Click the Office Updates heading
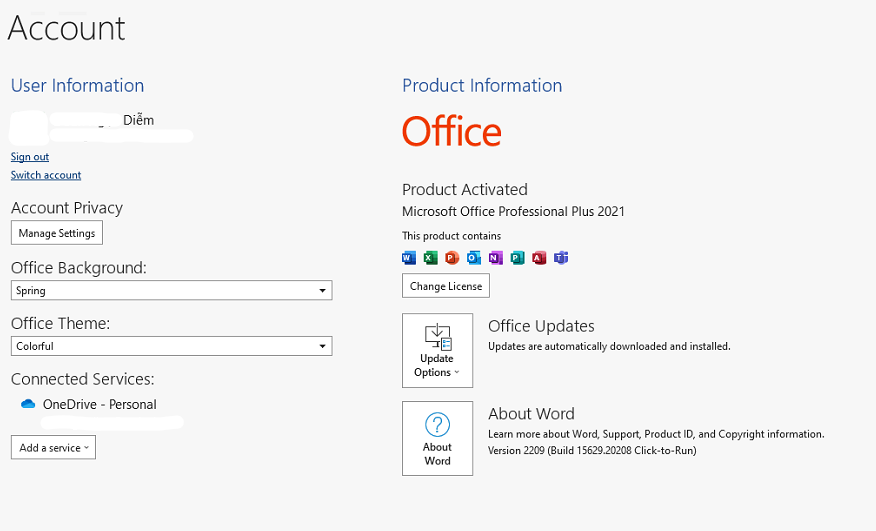This screenshot has height=531, width=876. click(x=541, y=326)
